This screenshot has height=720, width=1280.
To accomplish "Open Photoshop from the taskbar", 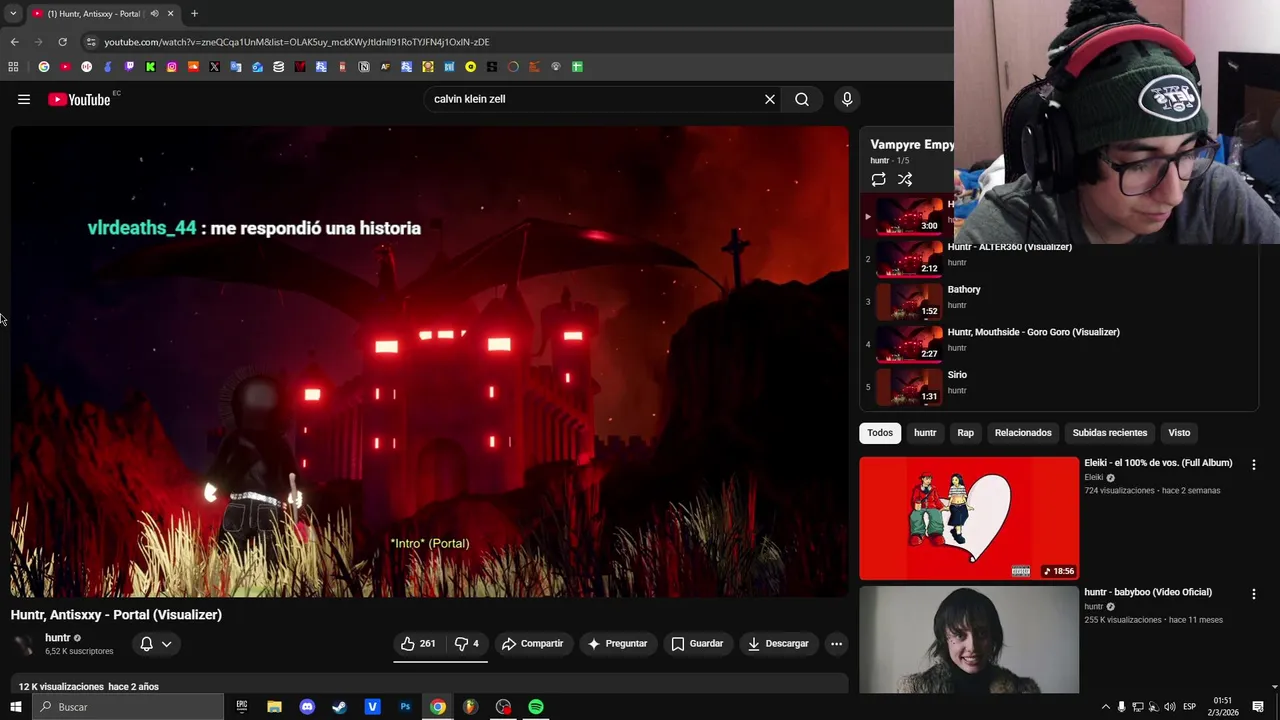I will pos(405,707).
